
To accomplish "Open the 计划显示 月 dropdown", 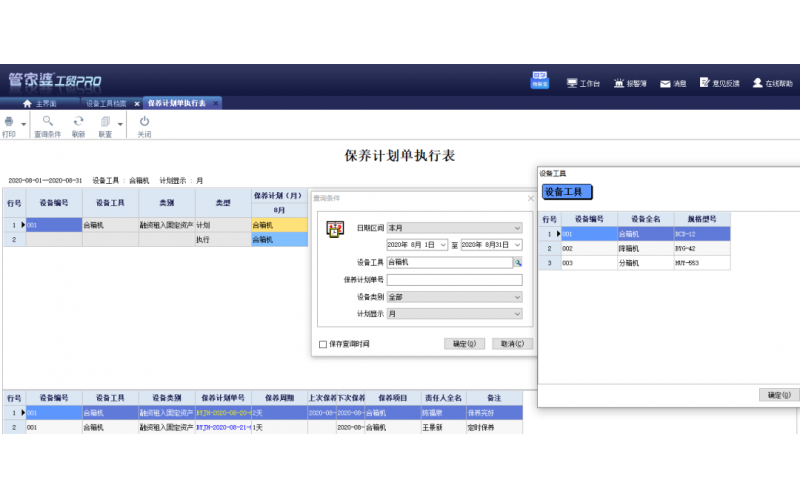I will coord(455,314).
